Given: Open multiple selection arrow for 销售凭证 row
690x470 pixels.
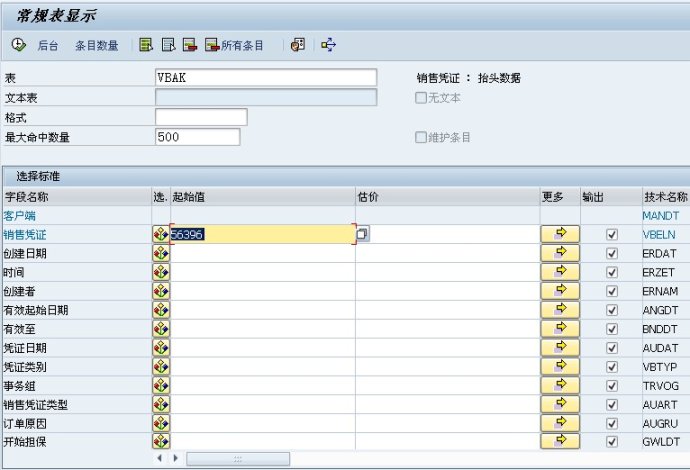Looking at the screenshot, I should tap(560, 234).
